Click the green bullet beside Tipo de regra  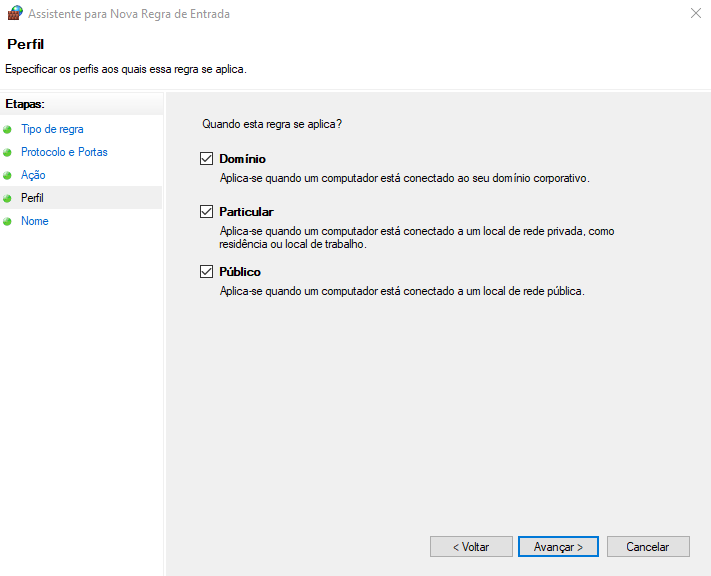pos(8,130)
